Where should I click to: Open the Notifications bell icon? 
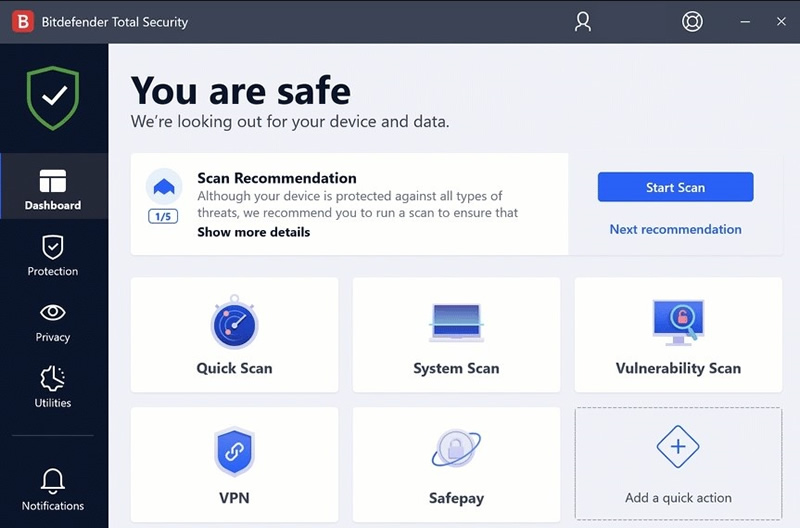click(53, 482)
